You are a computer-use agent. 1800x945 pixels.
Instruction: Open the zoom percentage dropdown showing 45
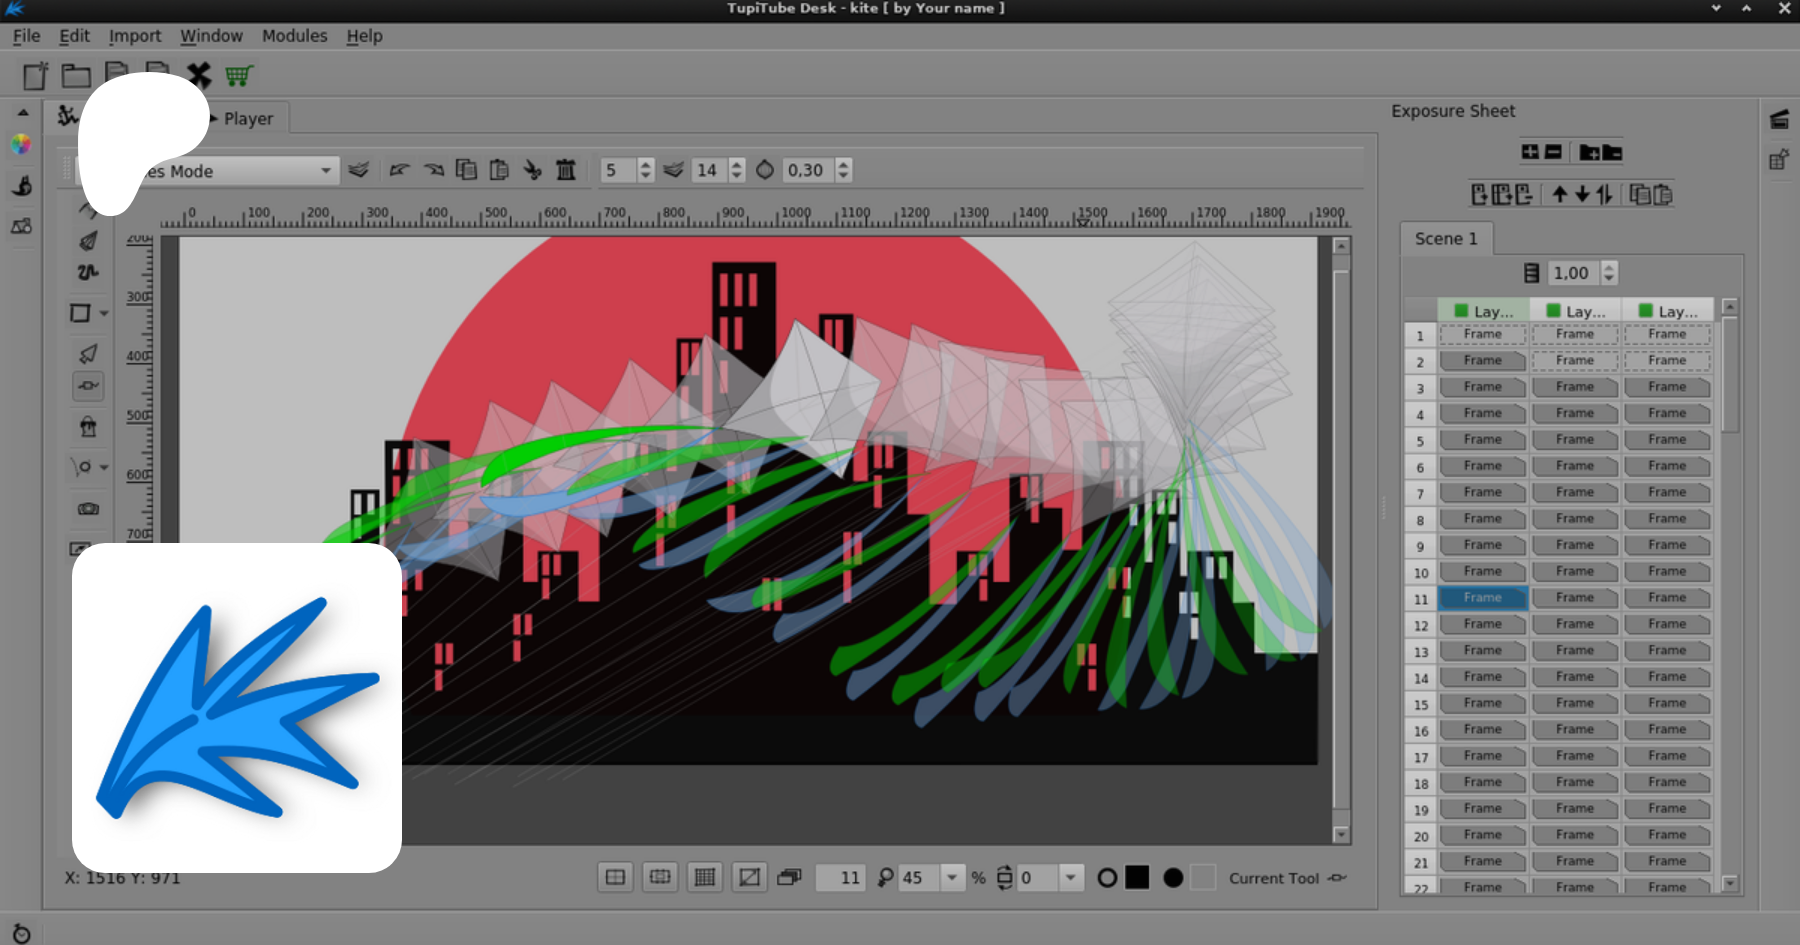[x=952, y=877]
